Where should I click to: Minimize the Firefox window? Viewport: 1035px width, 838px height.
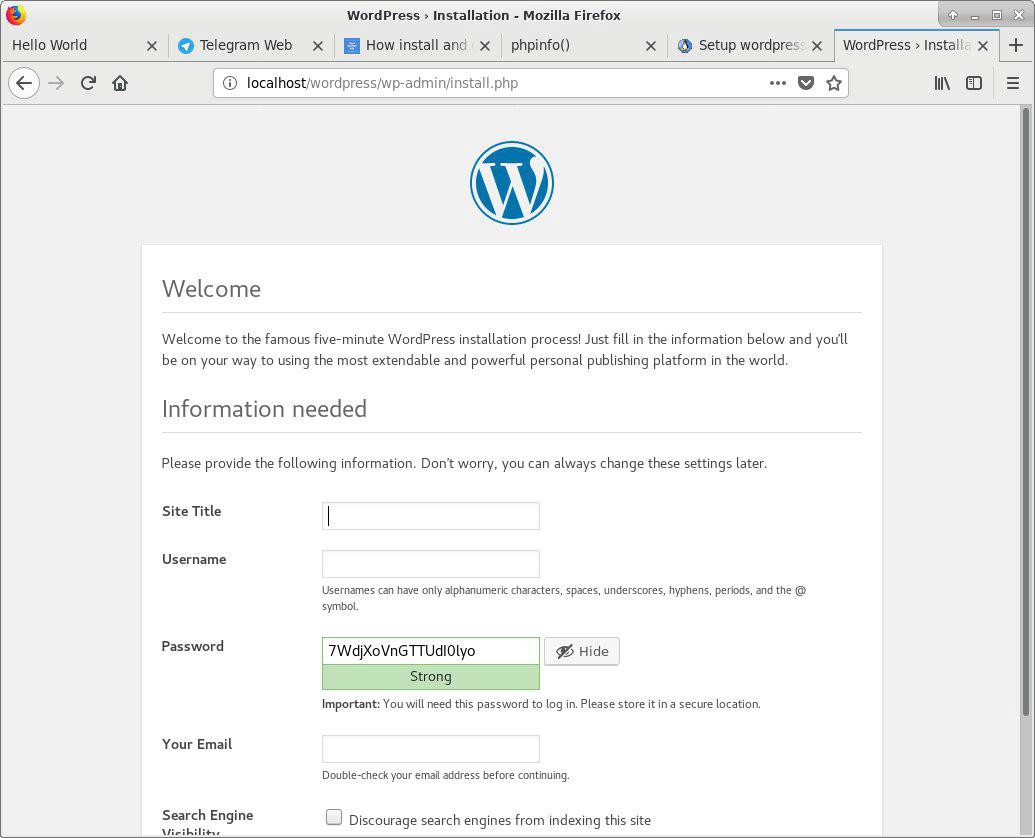pos(975,15)
